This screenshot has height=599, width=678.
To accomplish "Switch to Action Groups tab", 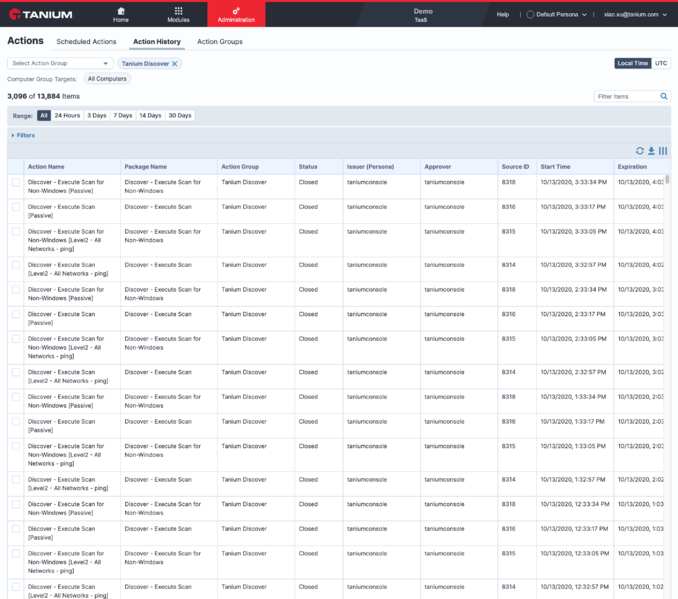I will point(220,42).
